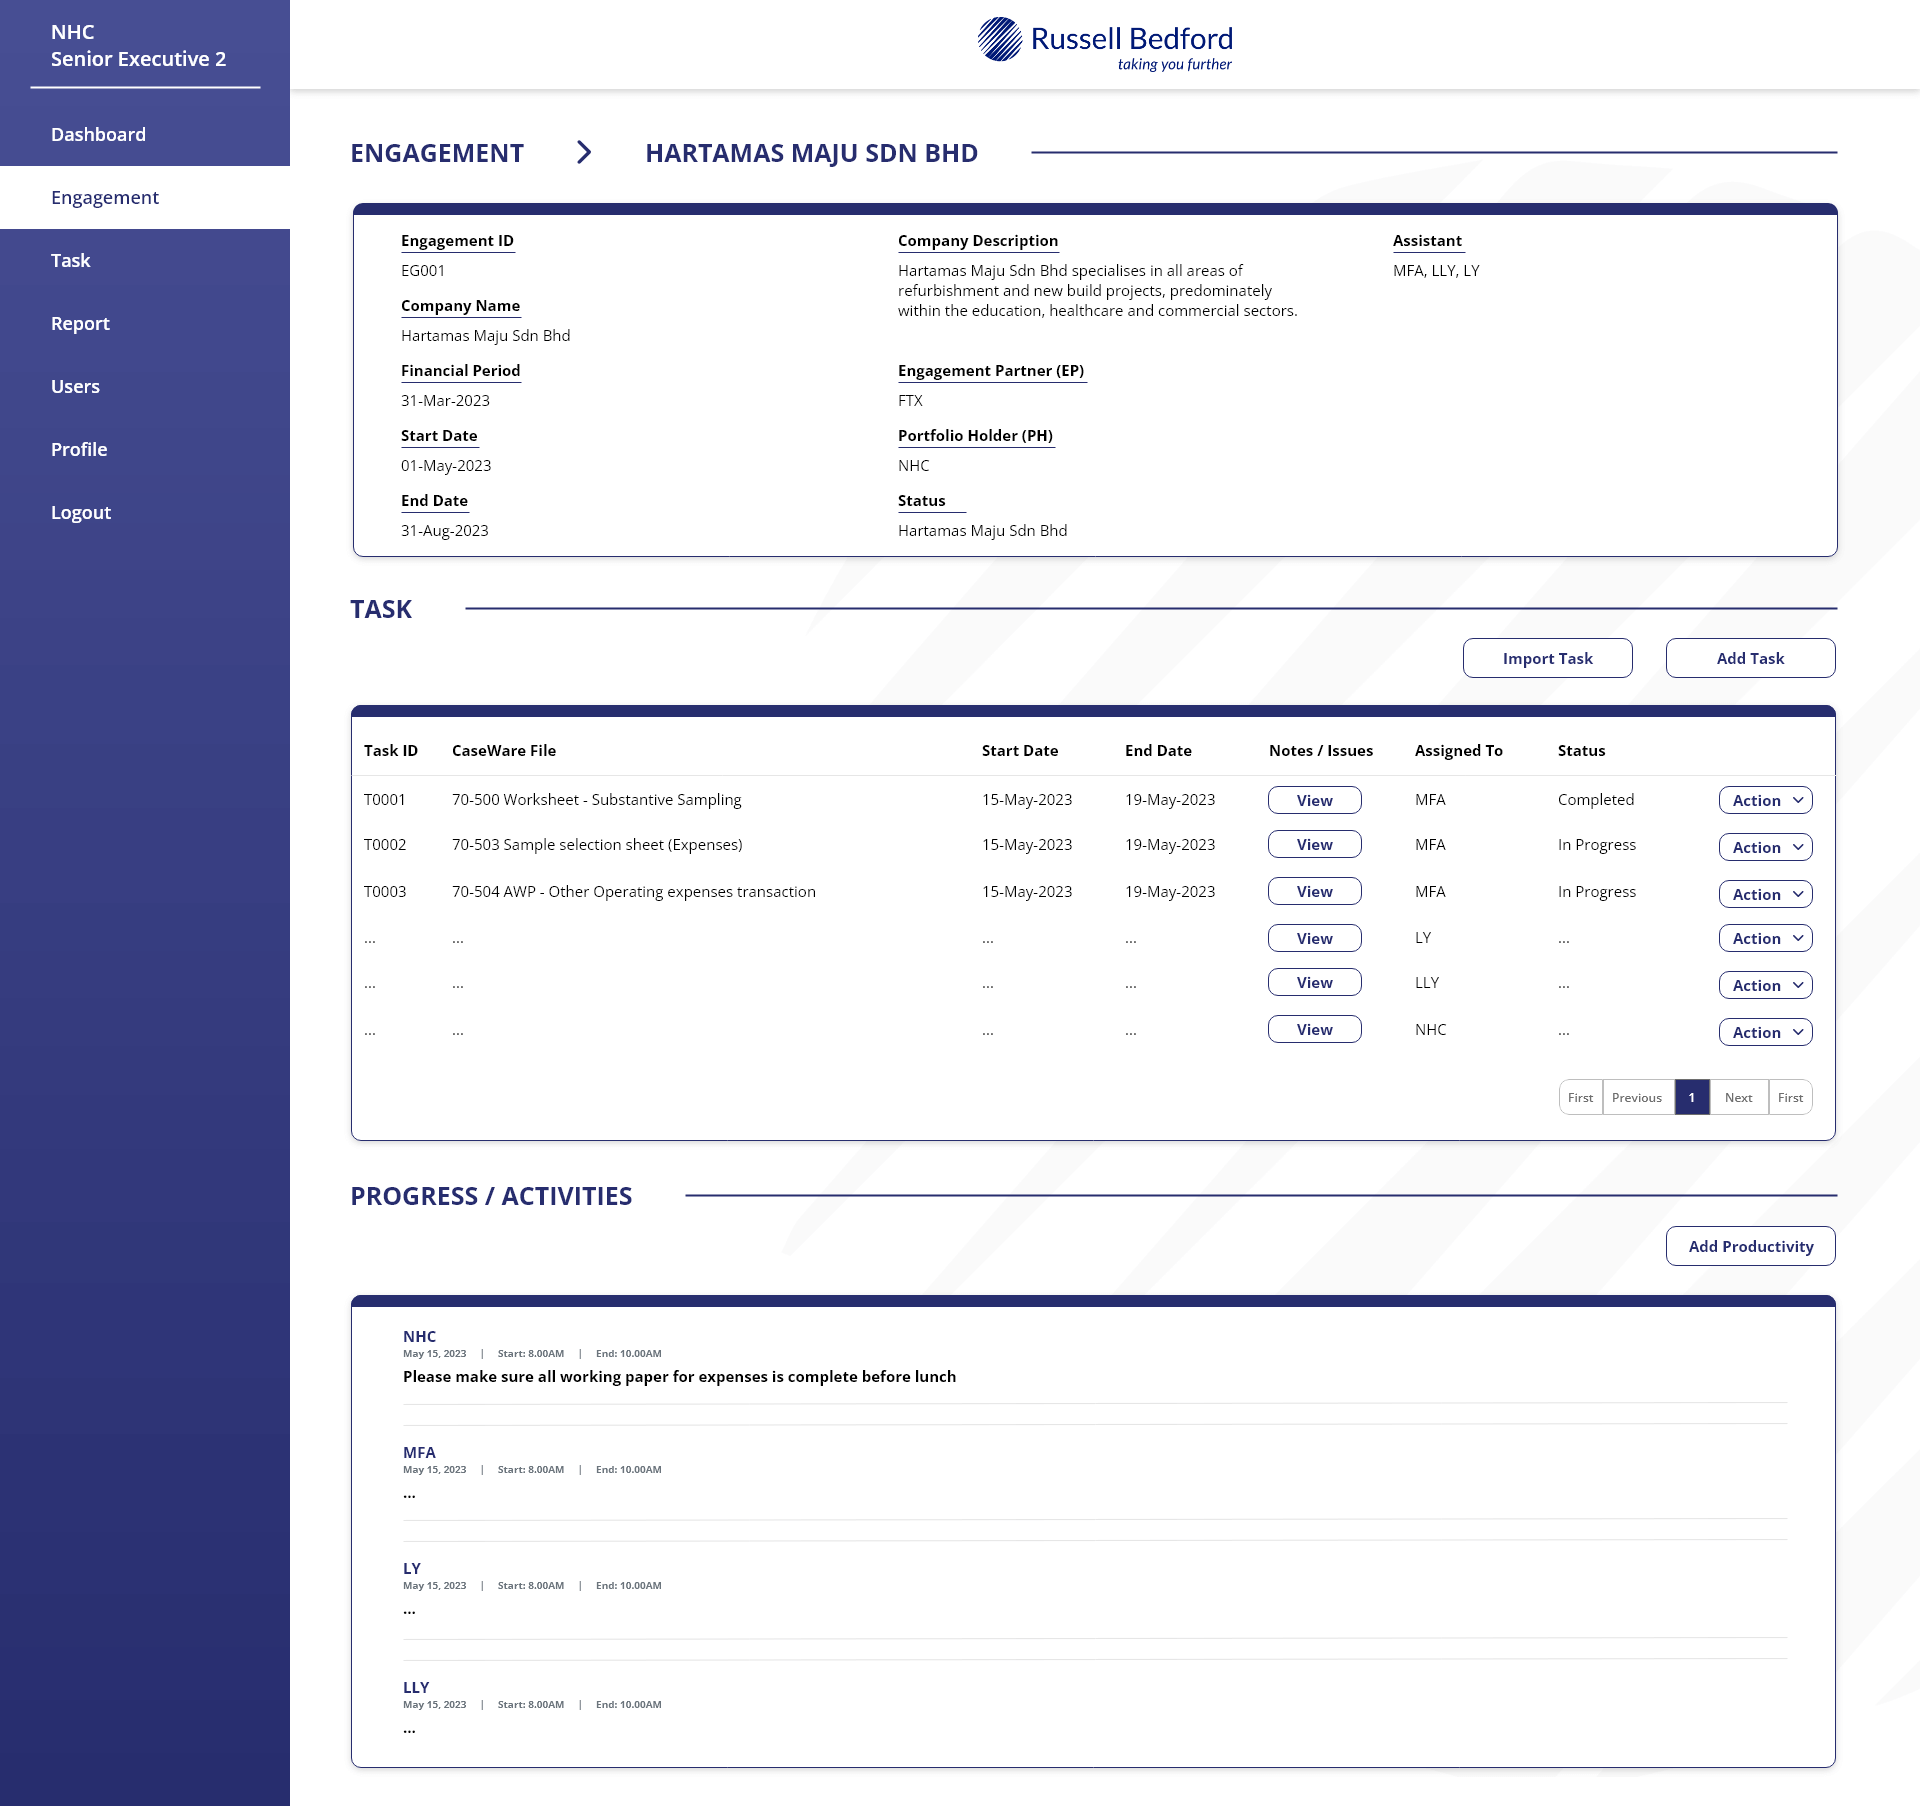Click the breadcrumb chevron after ENGAGEMENT
Screen dimensions: 1920x1806
[x=584, y=152]
